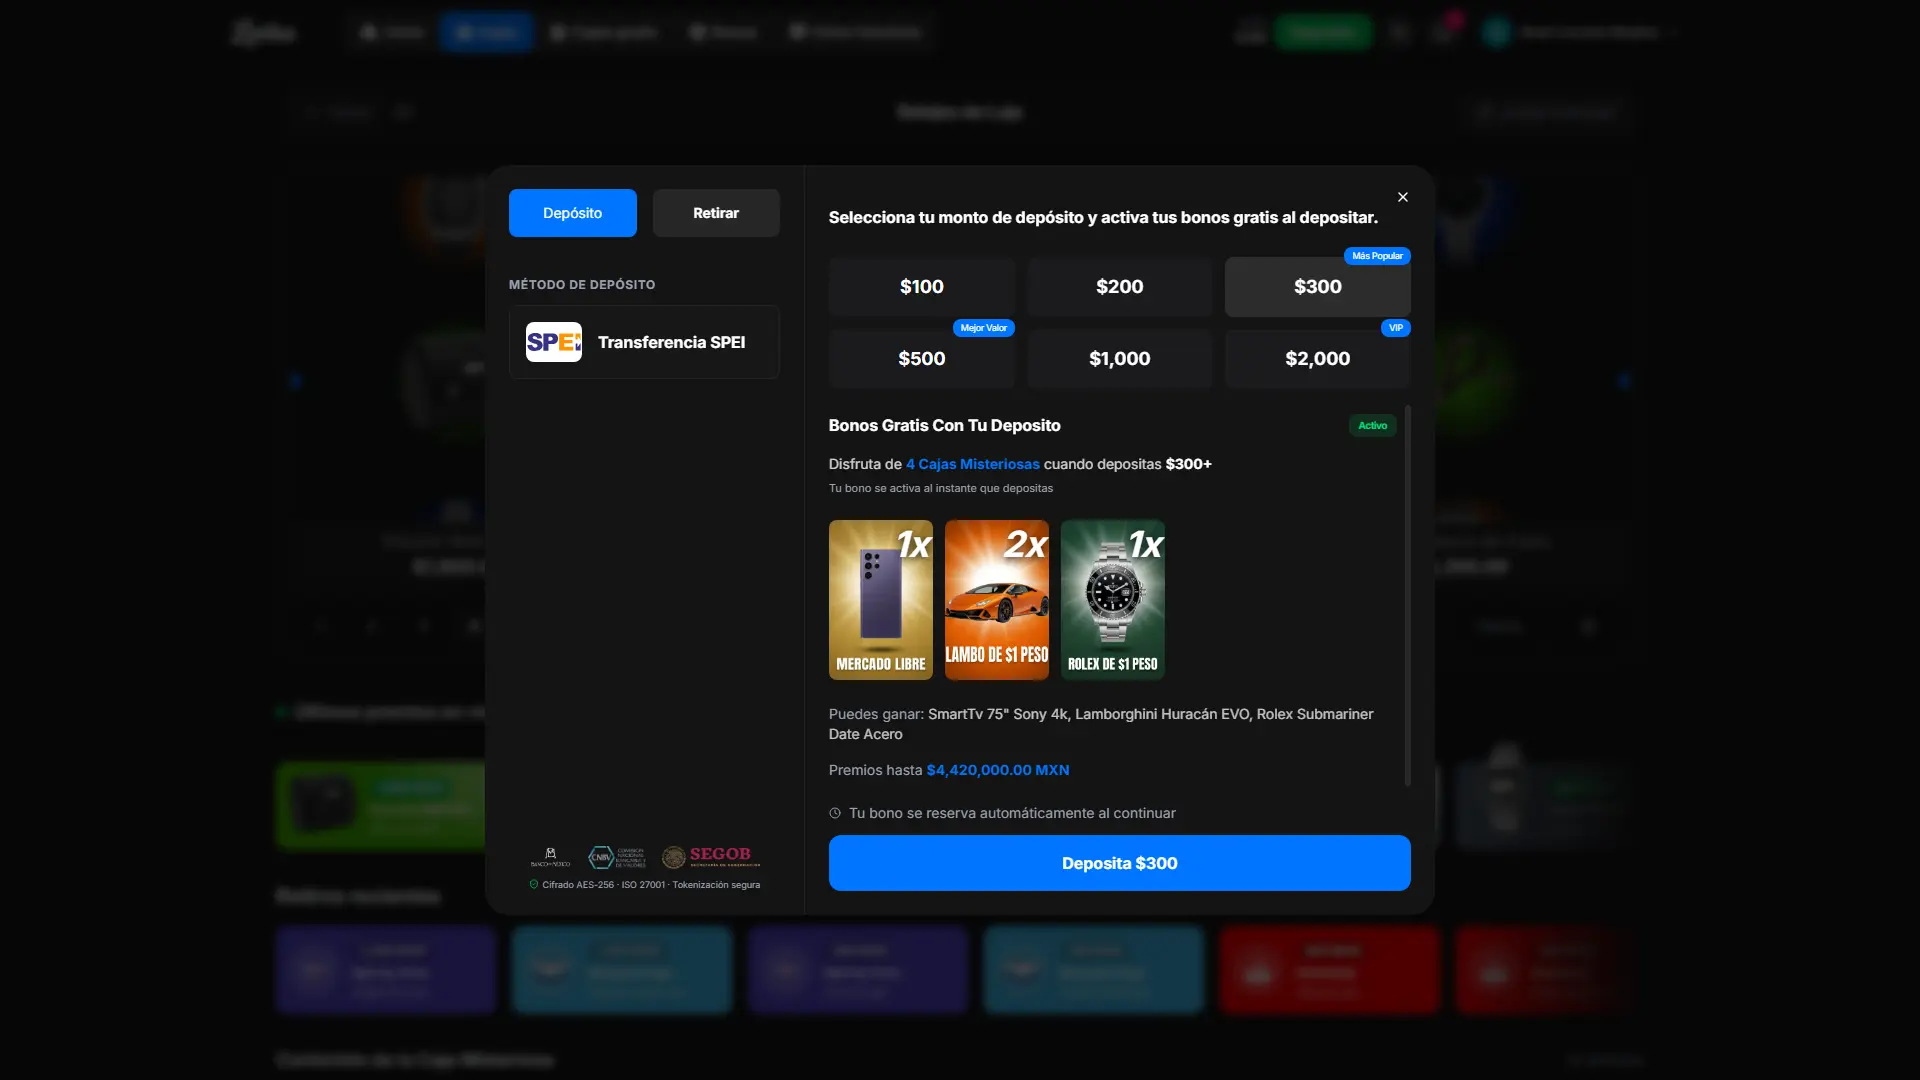The height and width of the screenshot is (1080, 1920).
Task: Click the Bonos Gratis Con Tu Deposito heading
Action: 944,426
